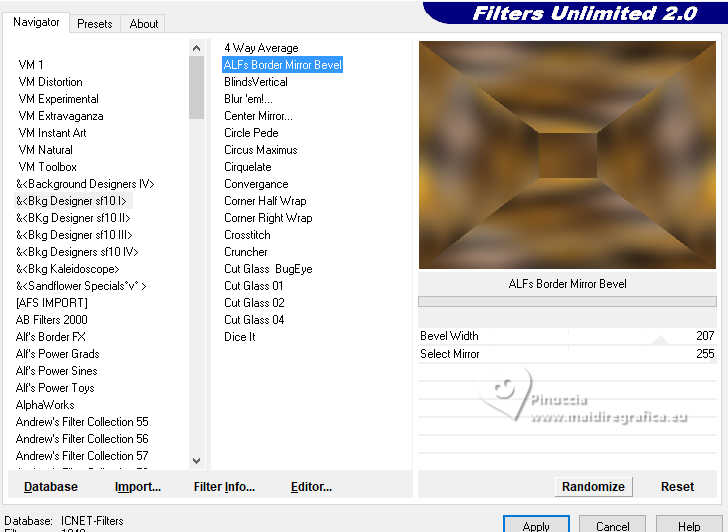Select VM Natural category
This screenshot has height=532, width=728.
click(46, 150)
